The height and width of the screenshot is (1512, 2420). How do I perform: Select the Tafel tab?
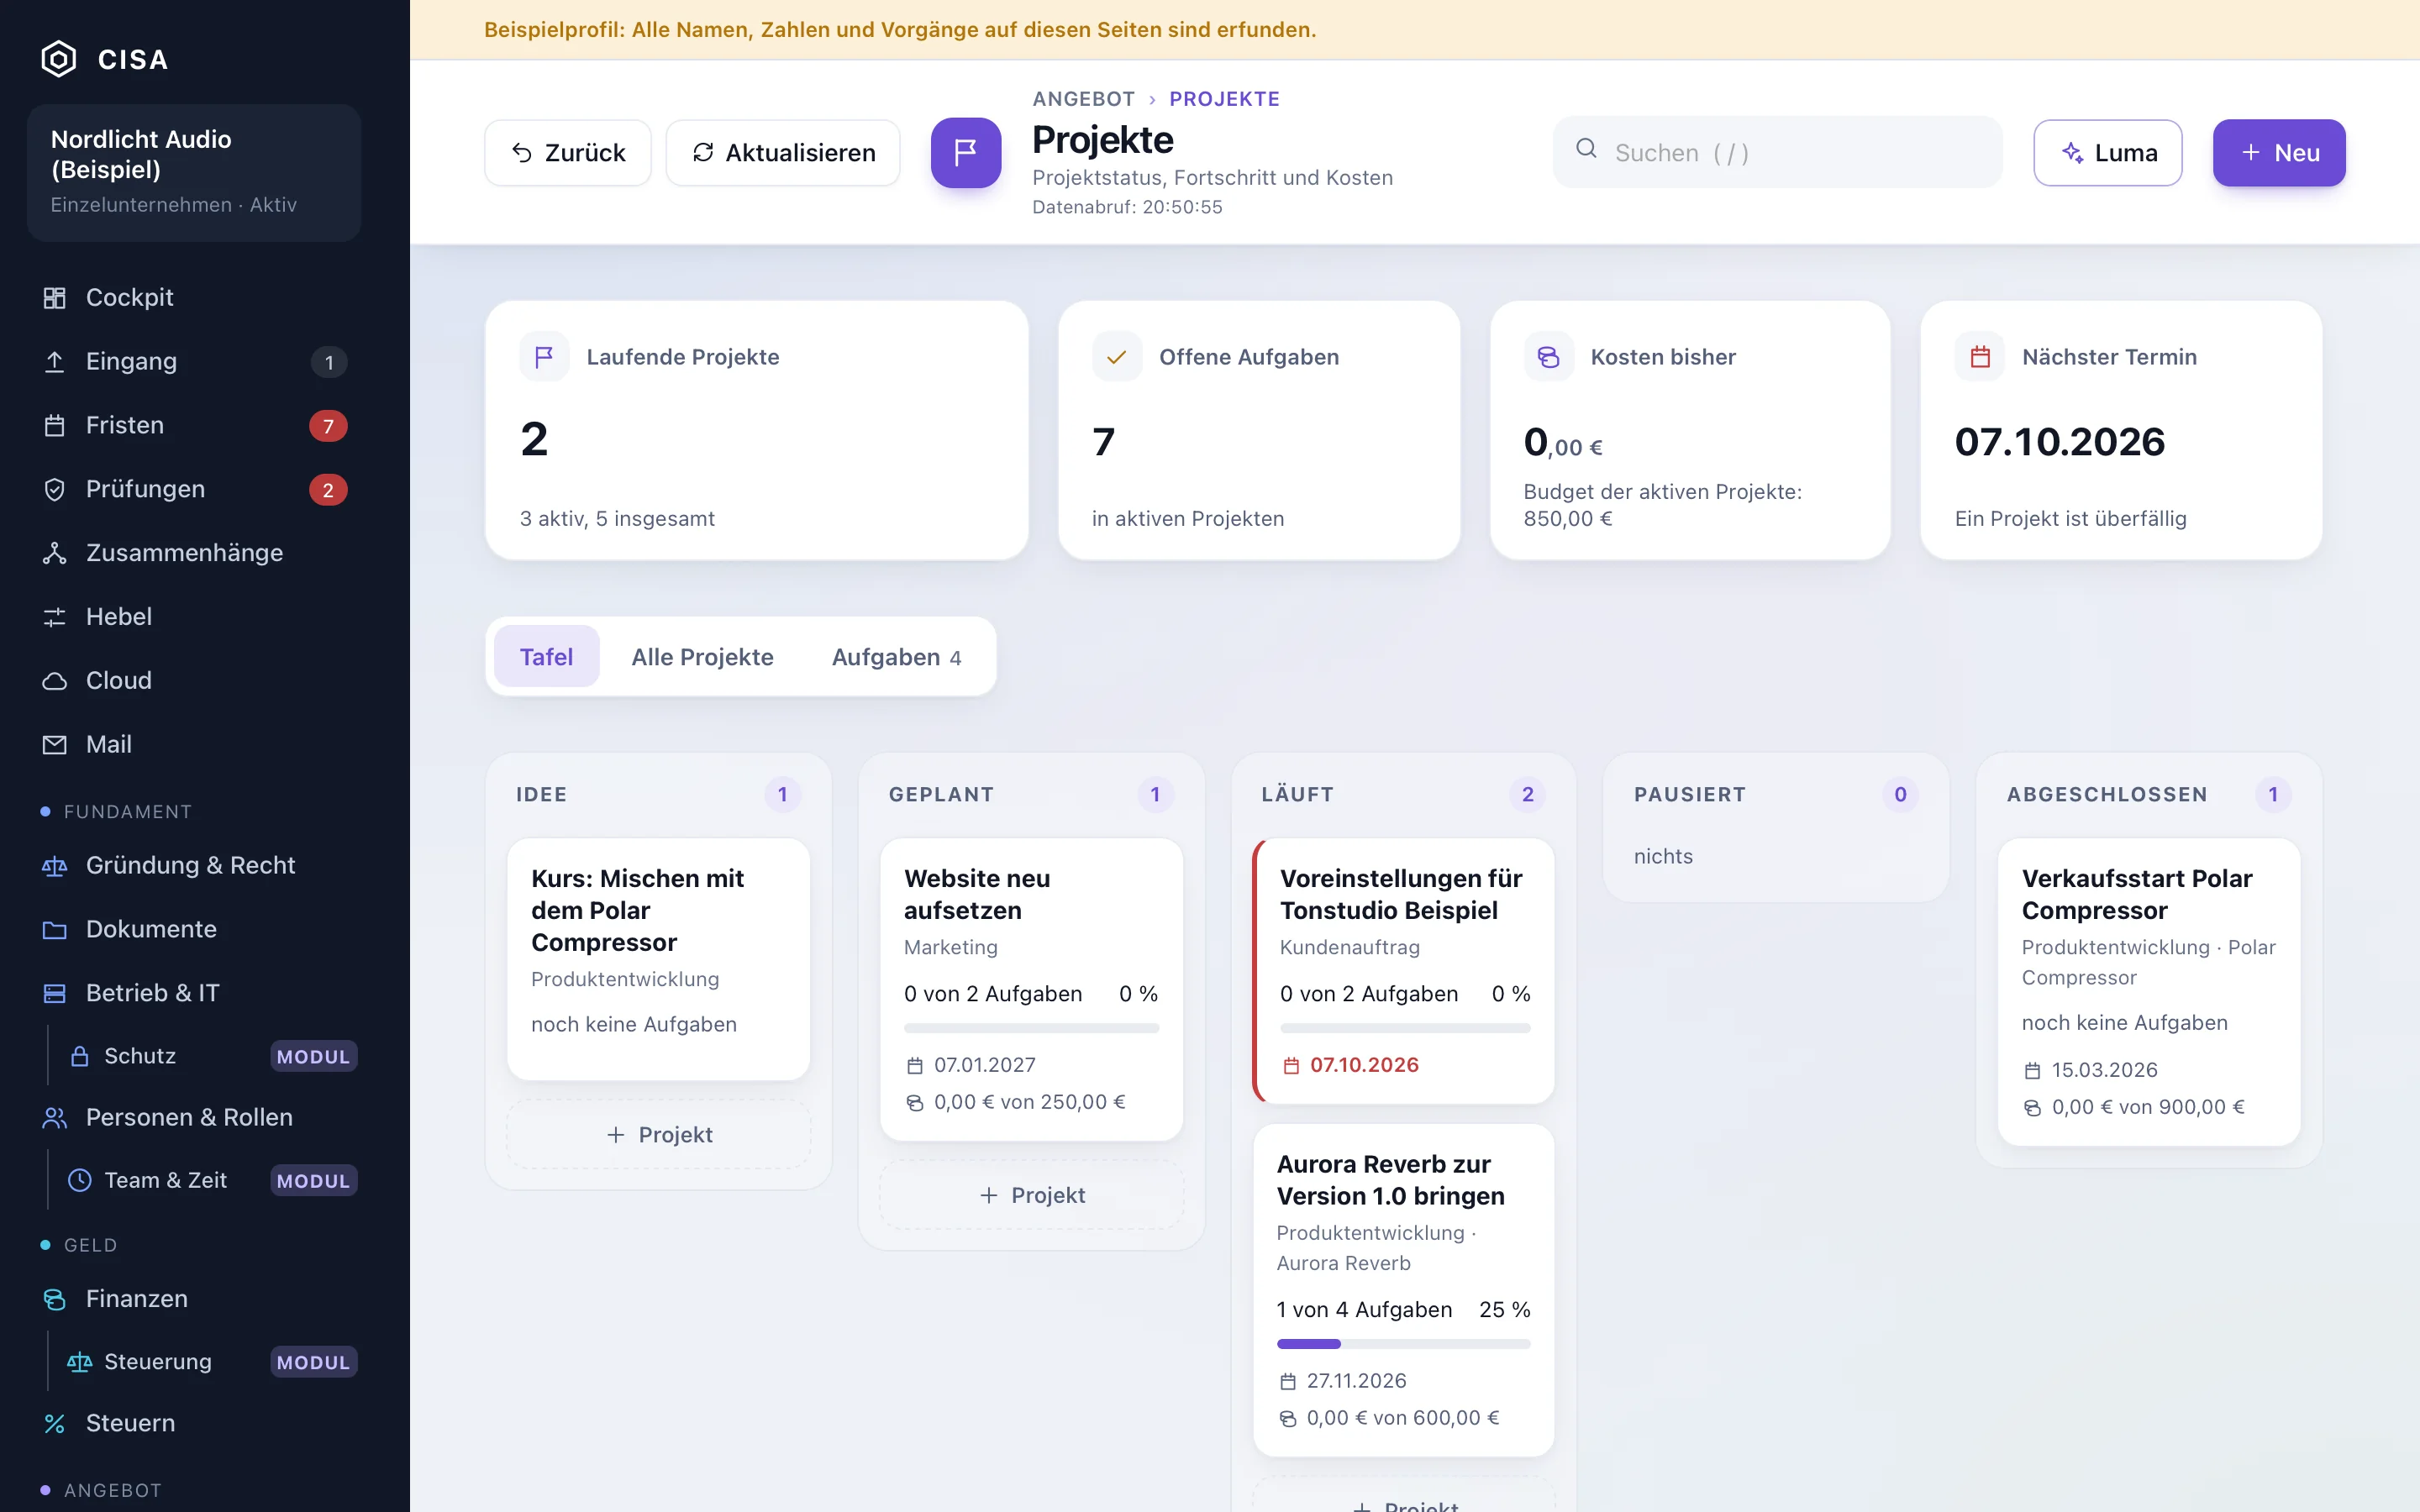pyautogui.click(x=546, y=657)
